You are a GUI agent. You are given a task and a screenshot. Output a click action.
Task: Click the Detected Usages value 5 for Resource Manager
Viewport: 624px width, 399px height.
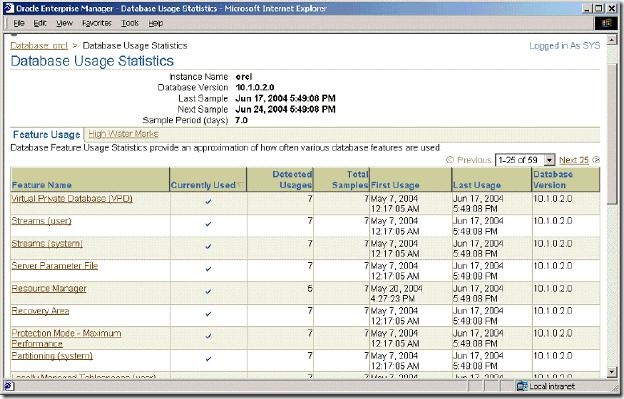pyautogui.click(x=310, y=288)
